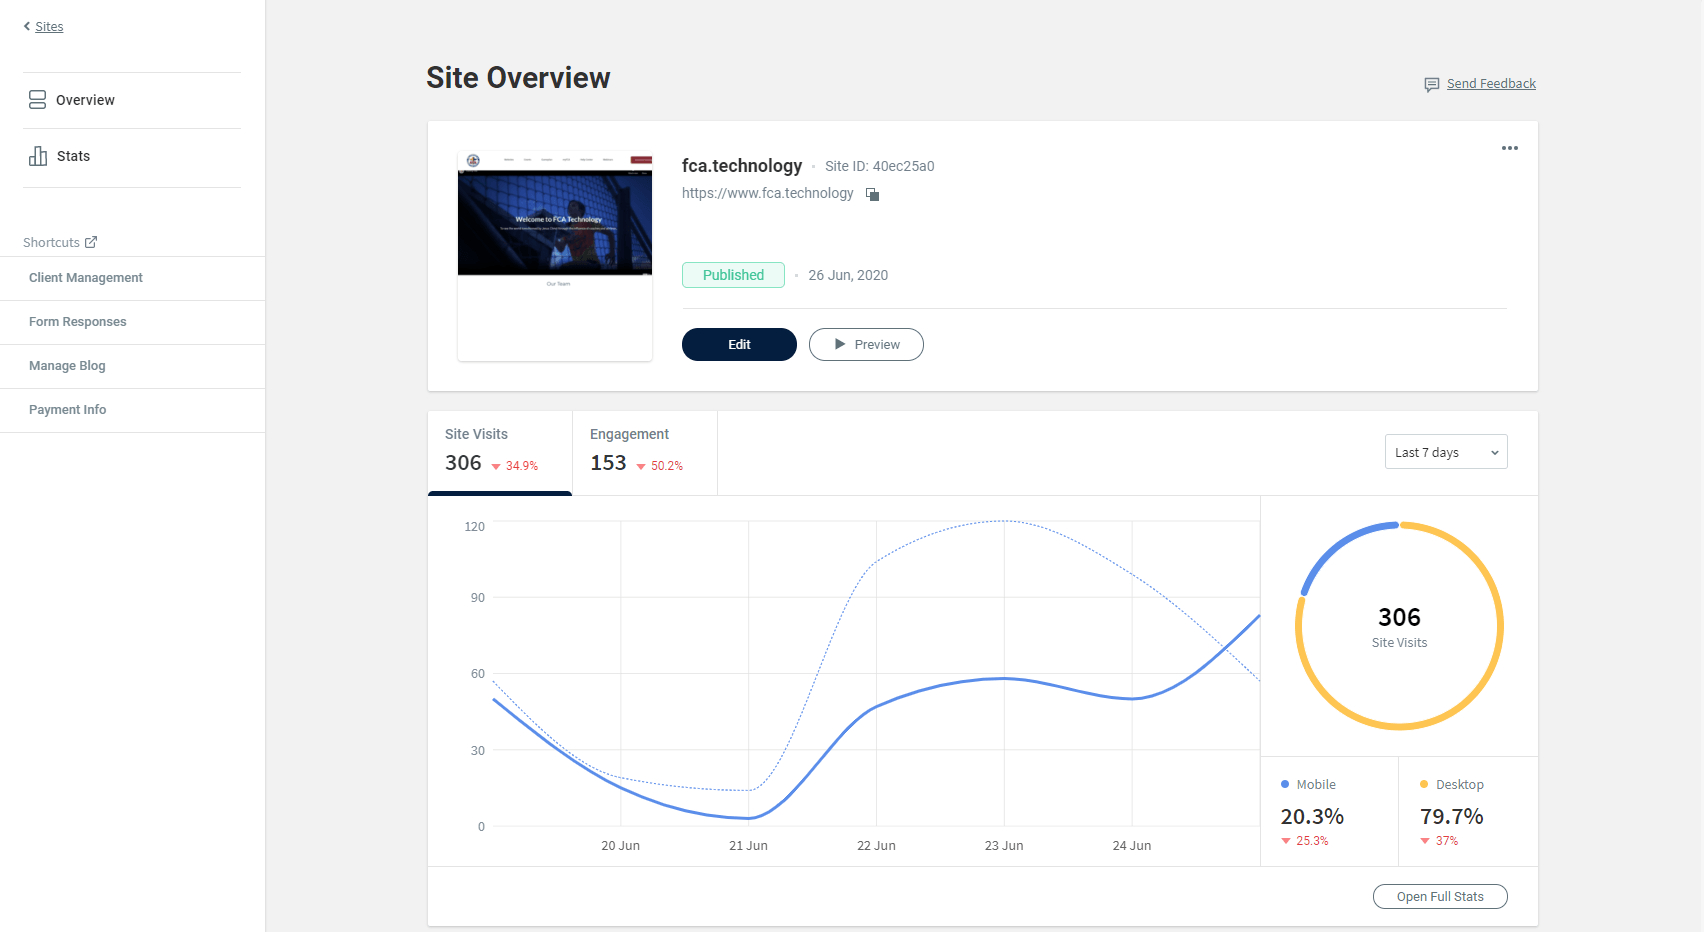Click the Shortcuts external link icon

[x=91, y=242]
